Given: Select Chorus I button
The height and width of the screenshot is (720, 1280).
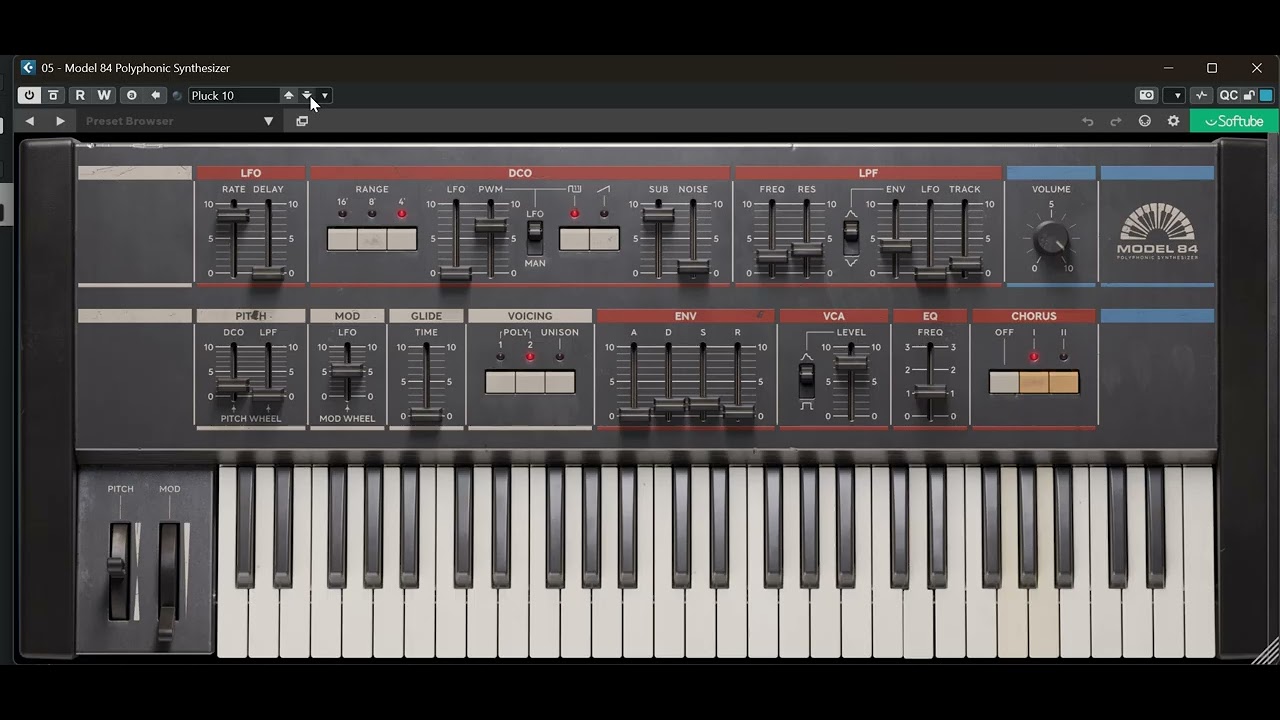Looking at the screenshot, I should pyautogui.click(x=1034, y=382).
